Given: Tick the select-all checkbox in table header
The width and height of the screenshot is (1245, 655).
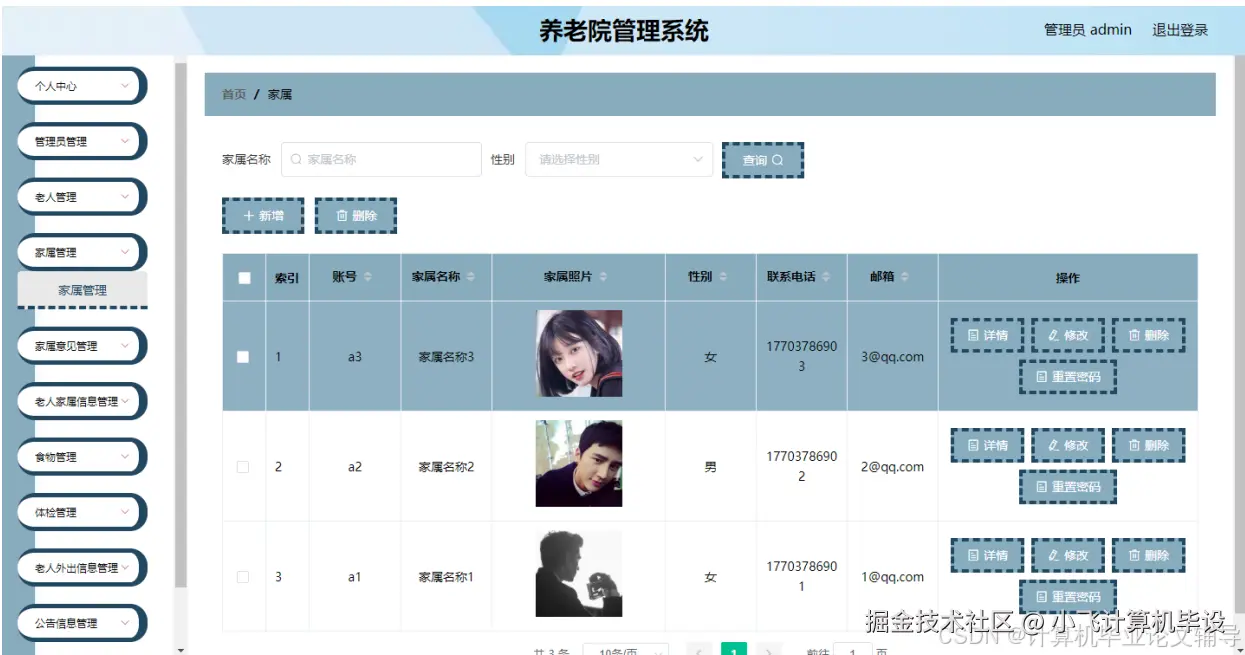Looking at the screenshot, I should click(x=244, y=278).
